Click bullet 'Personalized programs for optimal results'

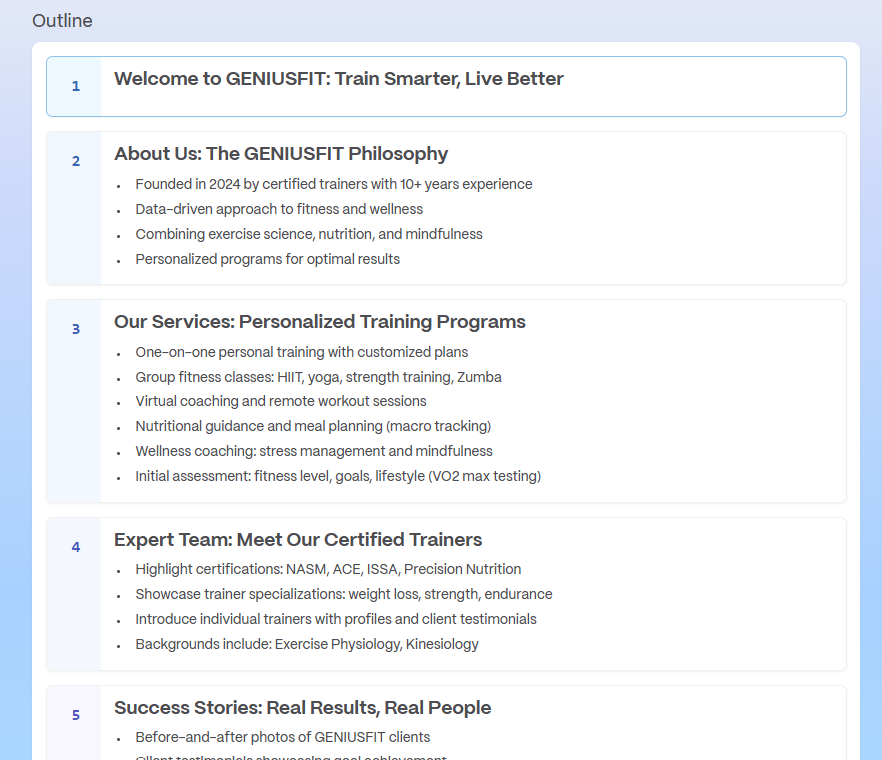(268, 259)
